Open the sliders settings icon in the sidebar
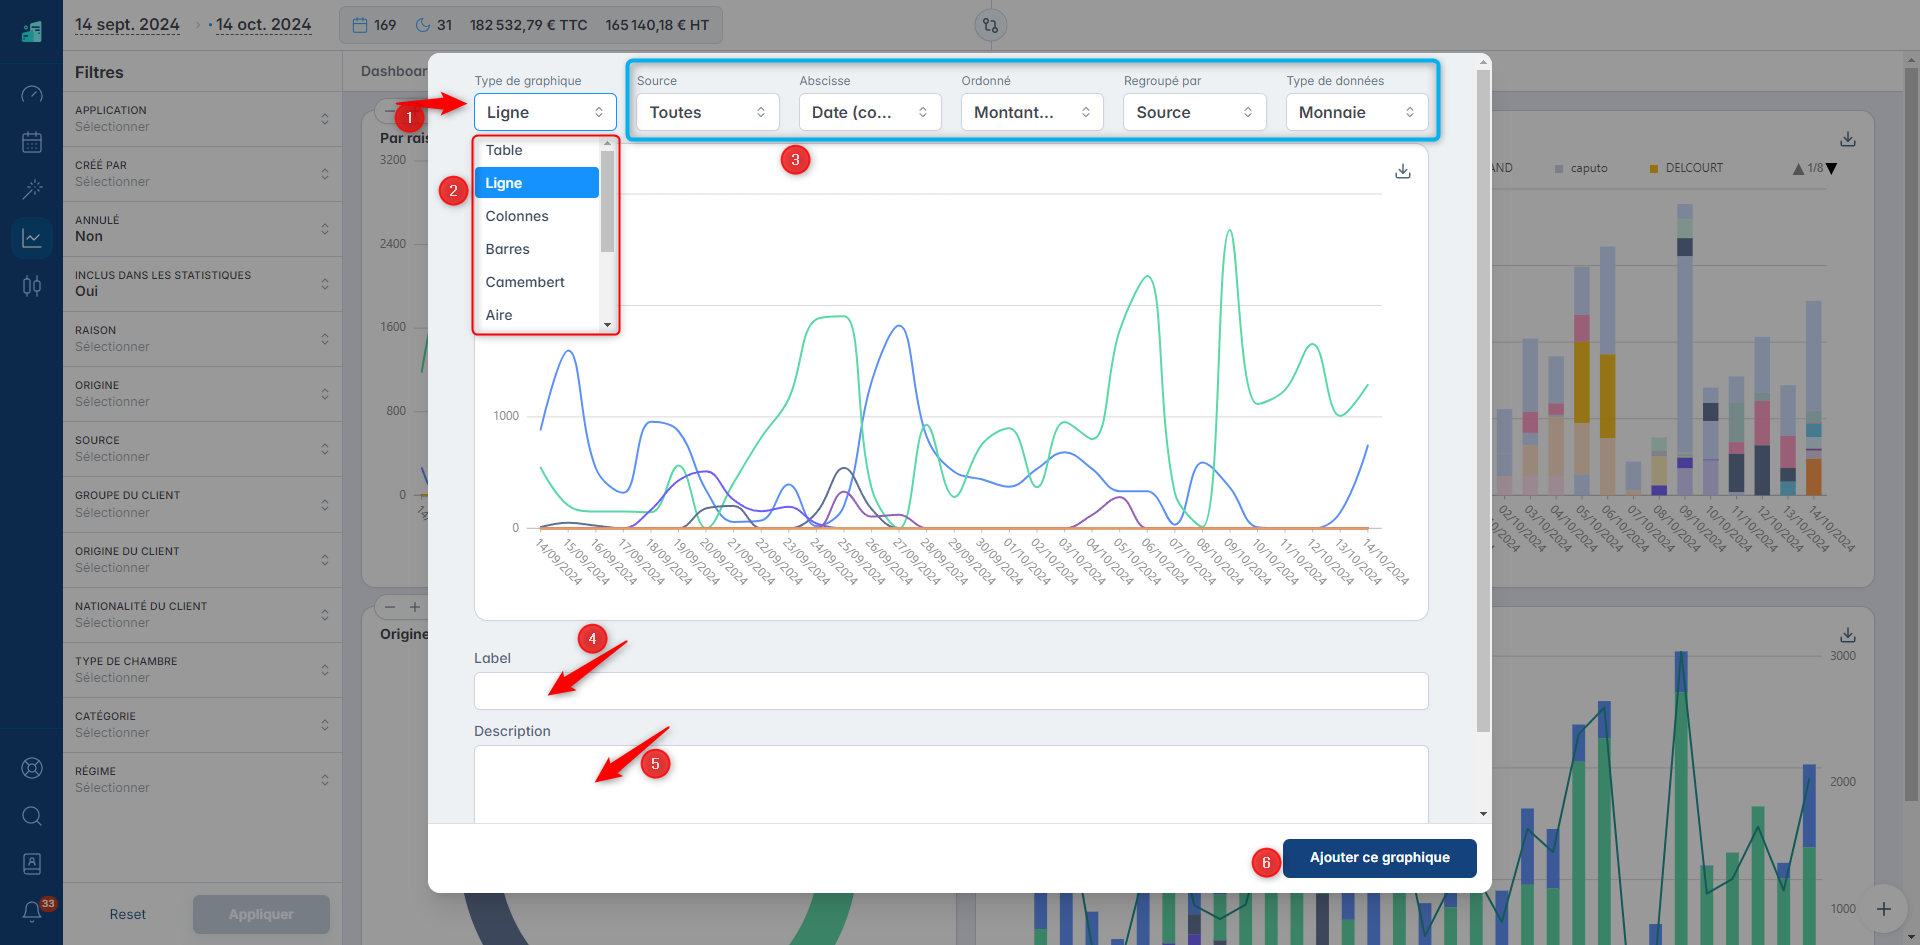This screenshot has height=945, width=1920. [32, 286]
